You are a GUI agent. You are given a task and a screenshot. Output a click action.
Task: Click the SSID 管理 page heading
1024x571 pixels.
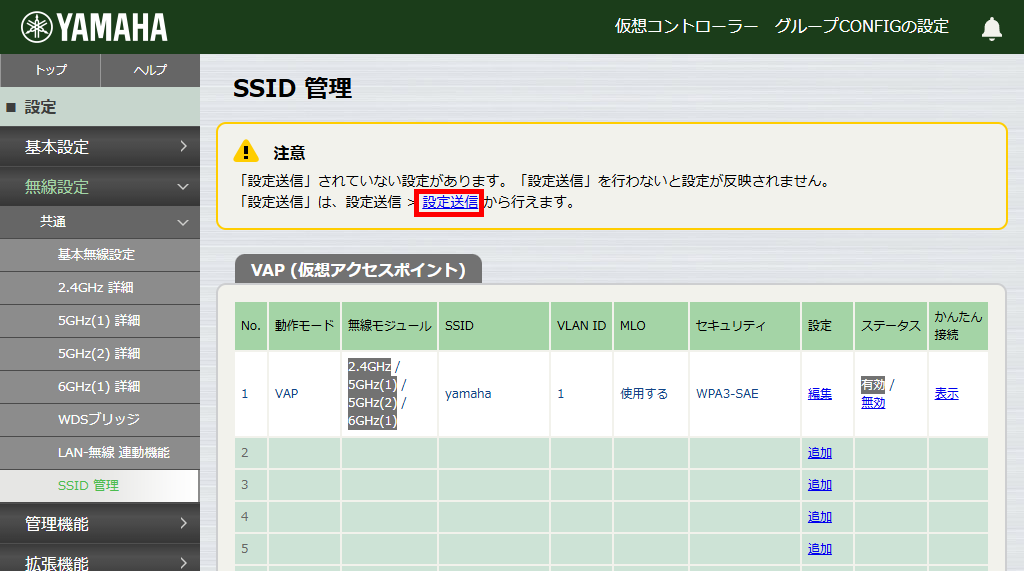pos(293,88)
